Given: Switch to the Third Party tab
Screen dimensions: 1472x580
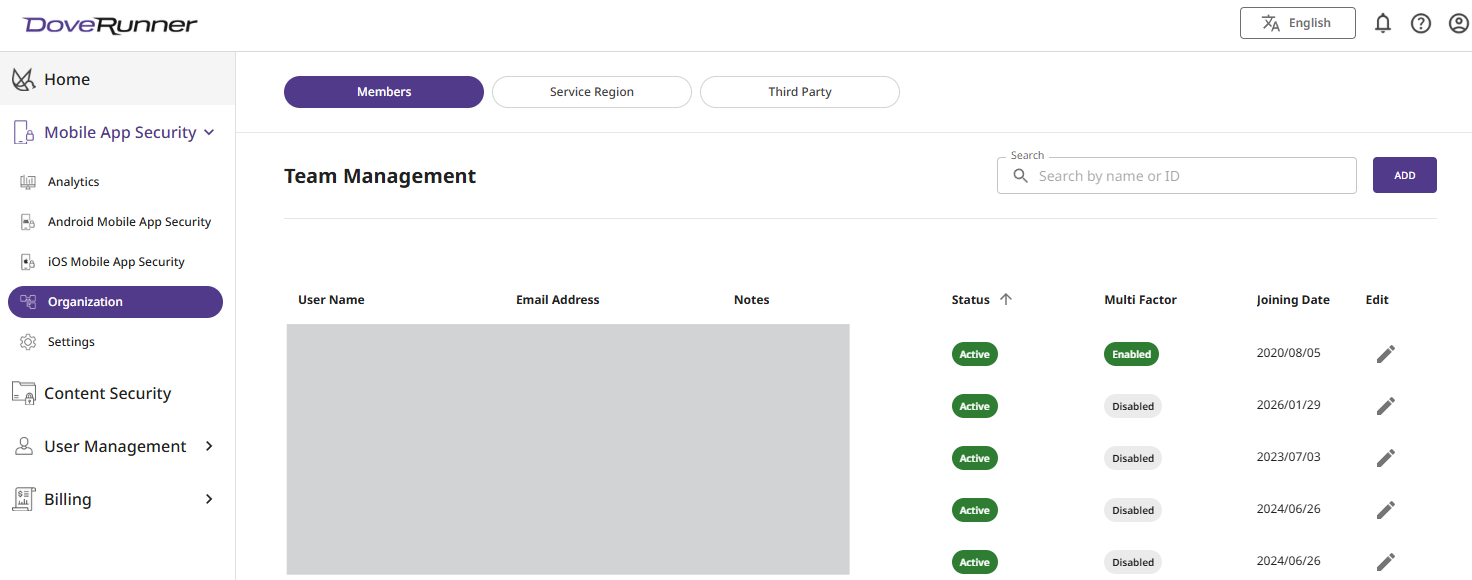Looking at the screenshot, I should (x=799, y=92).
